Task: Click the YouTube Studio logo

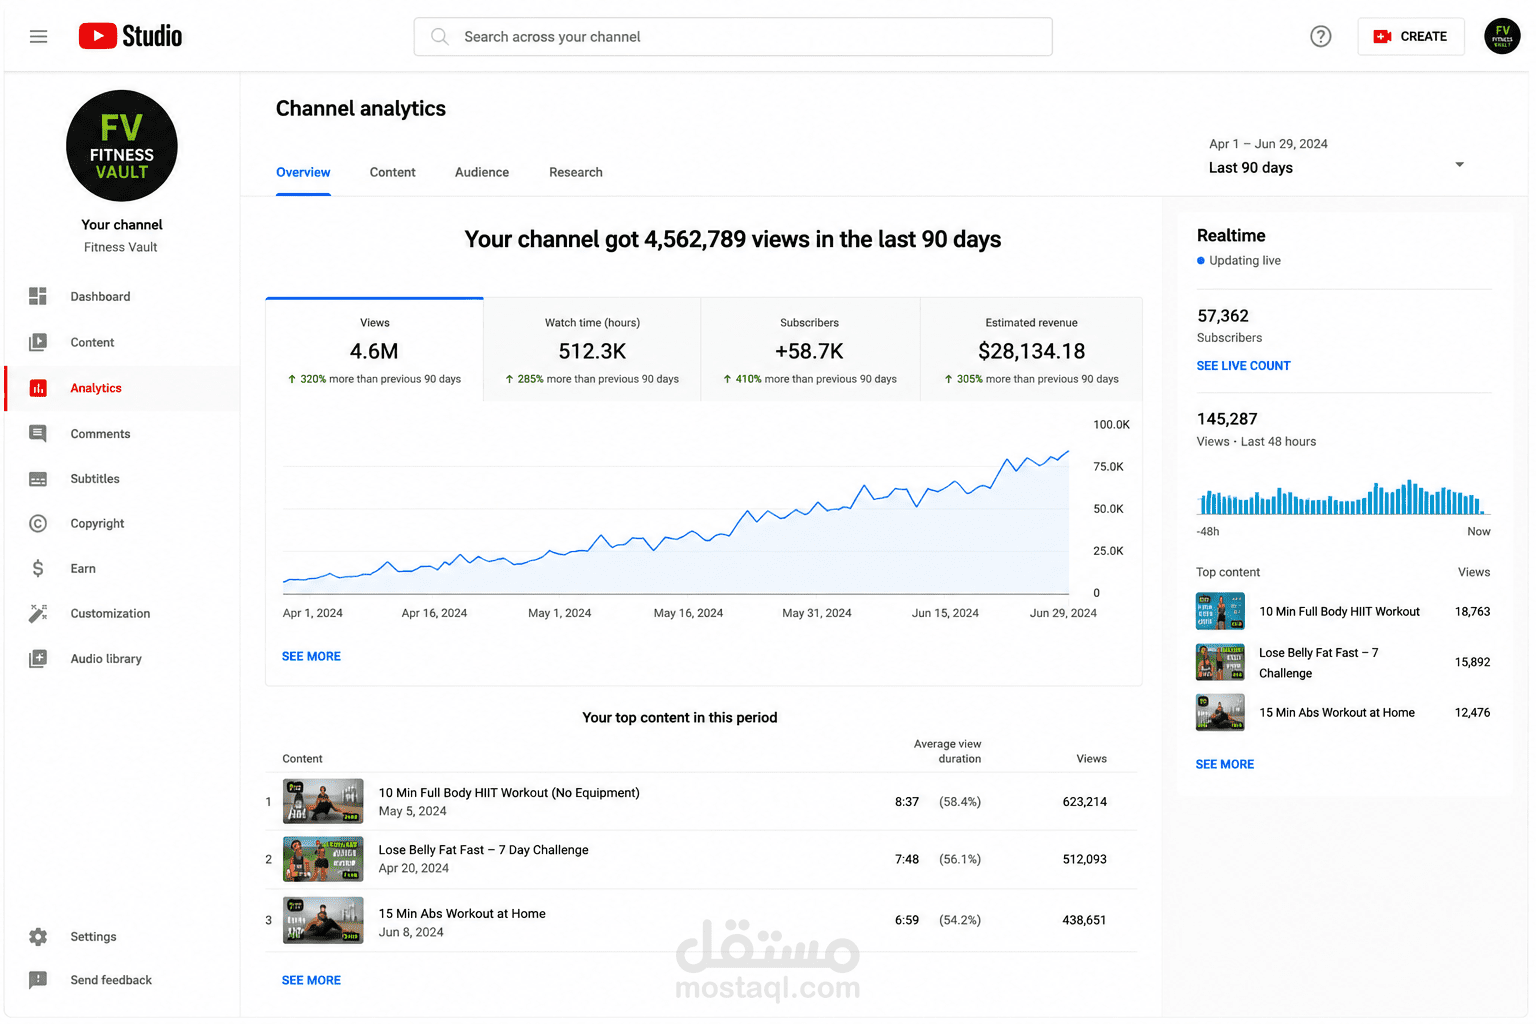Action: (131, 37)
